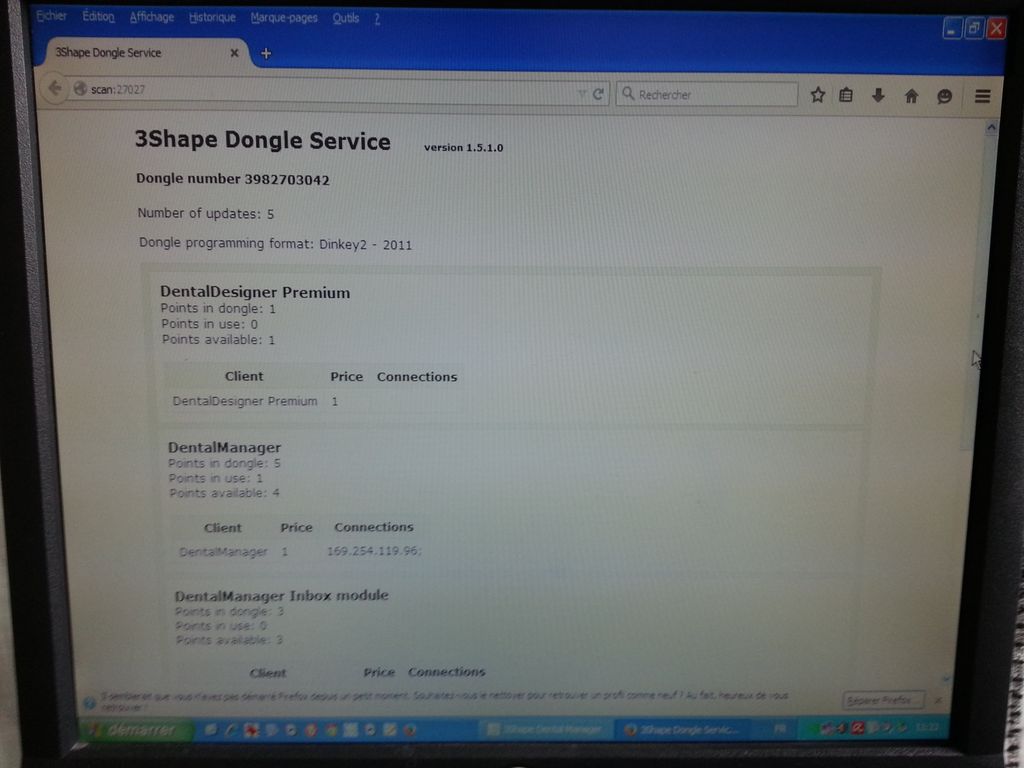Open the Outils menu
Viewport: 1024px width, 768px height.
tap(345, 18)
